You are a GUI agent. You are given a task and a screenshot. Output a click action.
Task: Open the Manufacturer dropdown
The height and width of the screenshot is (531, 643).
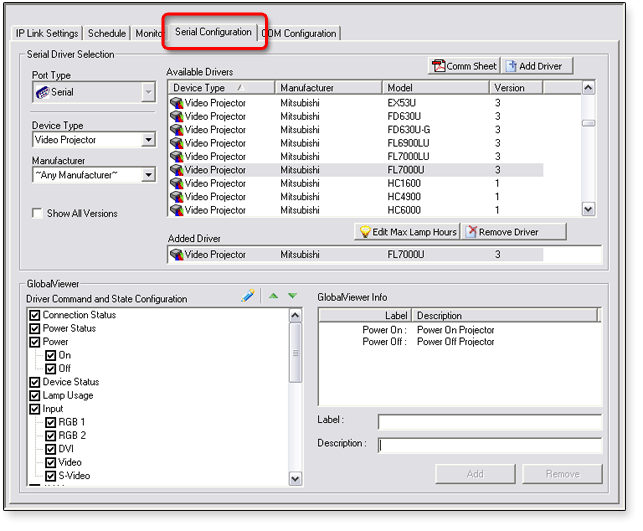click(148, 175)
